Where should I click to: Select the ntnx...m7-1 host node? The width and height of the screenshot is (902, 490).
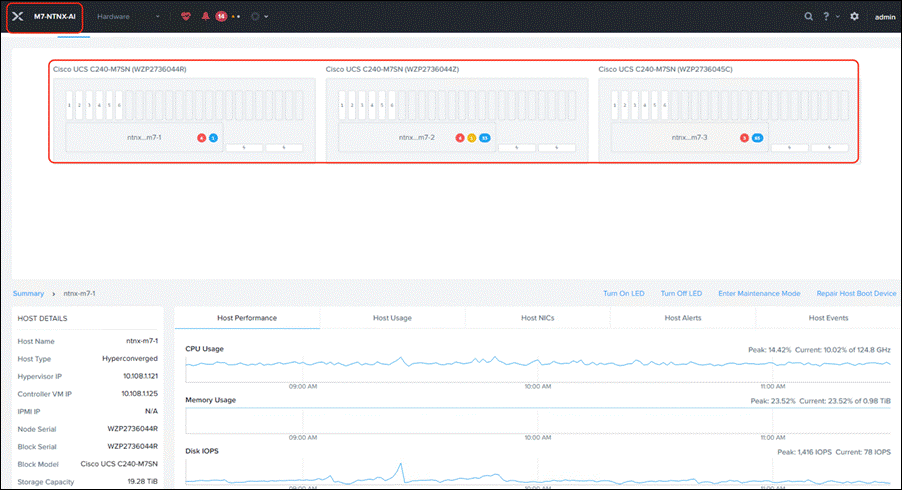tap(144, 137)
